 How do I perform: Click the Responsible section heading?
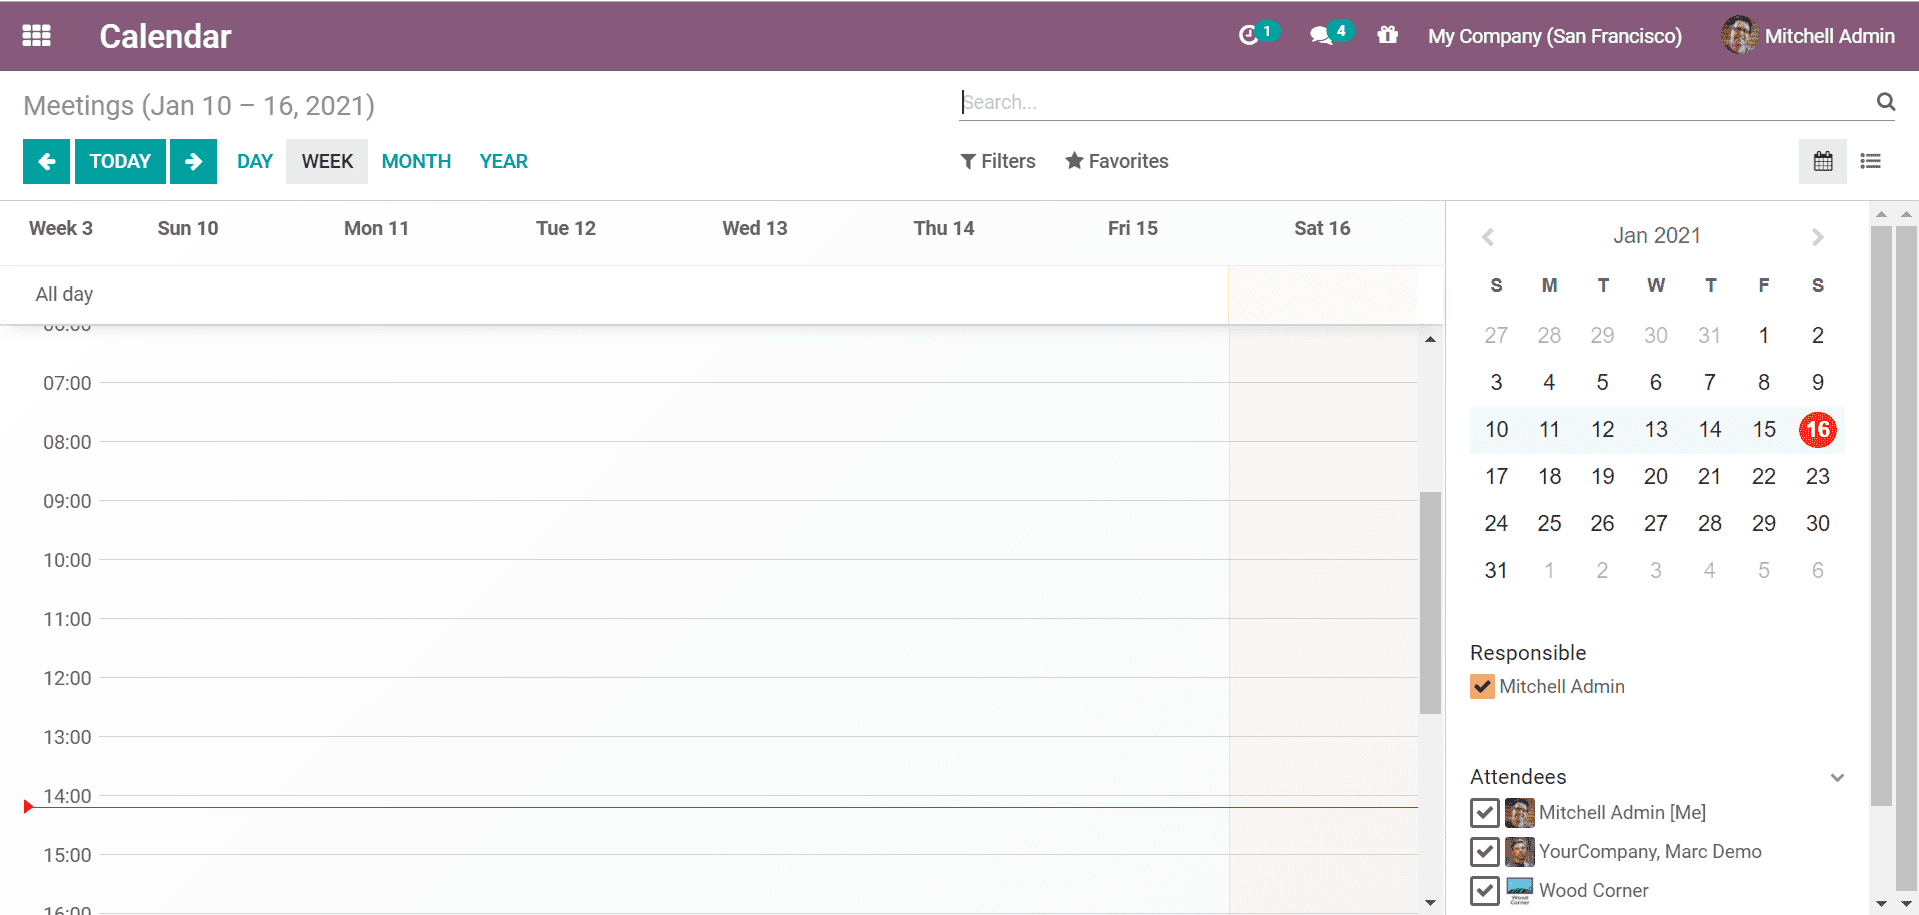1528,653
